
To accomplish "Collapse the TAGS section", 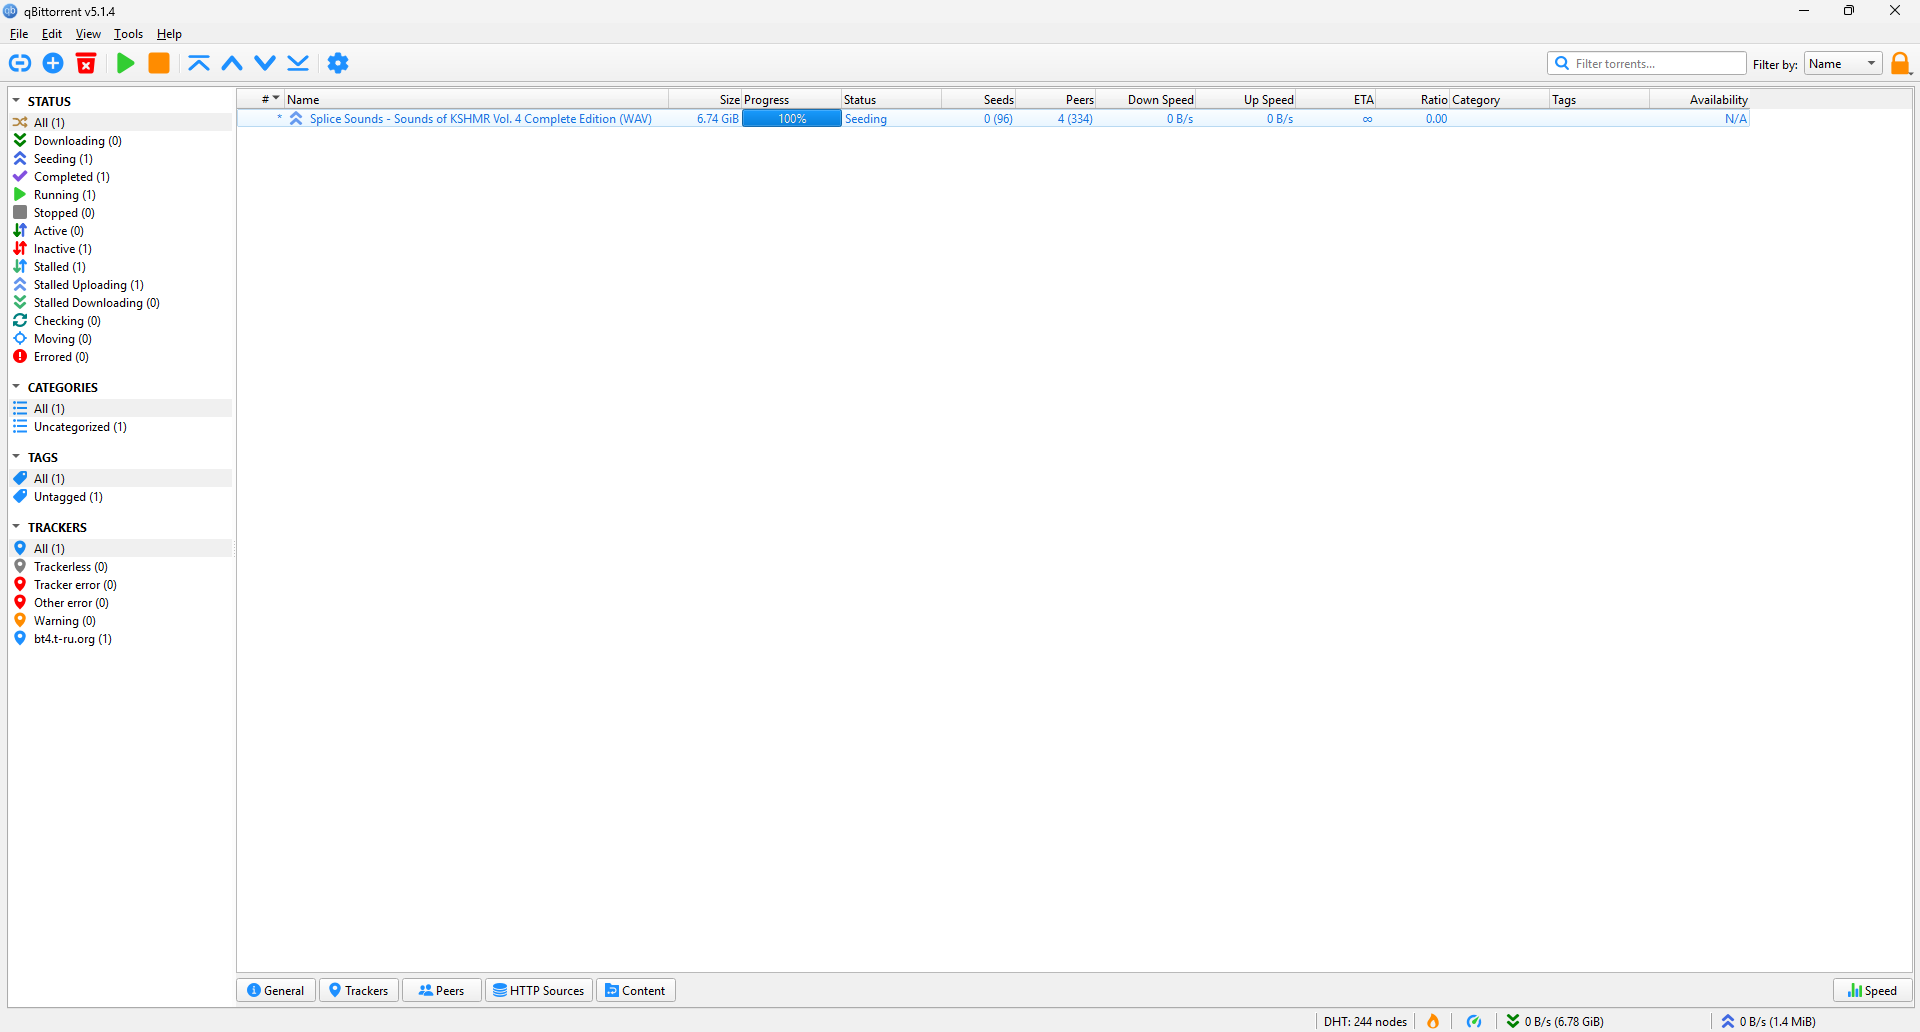I will [16, 457].
